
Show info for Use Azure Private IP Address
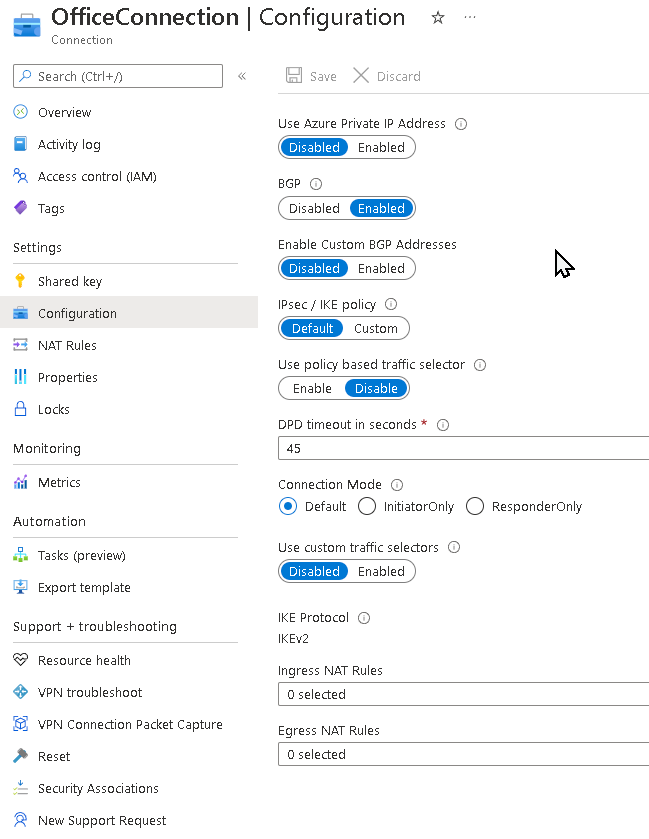pyautogui.click(x=461, y=124)
